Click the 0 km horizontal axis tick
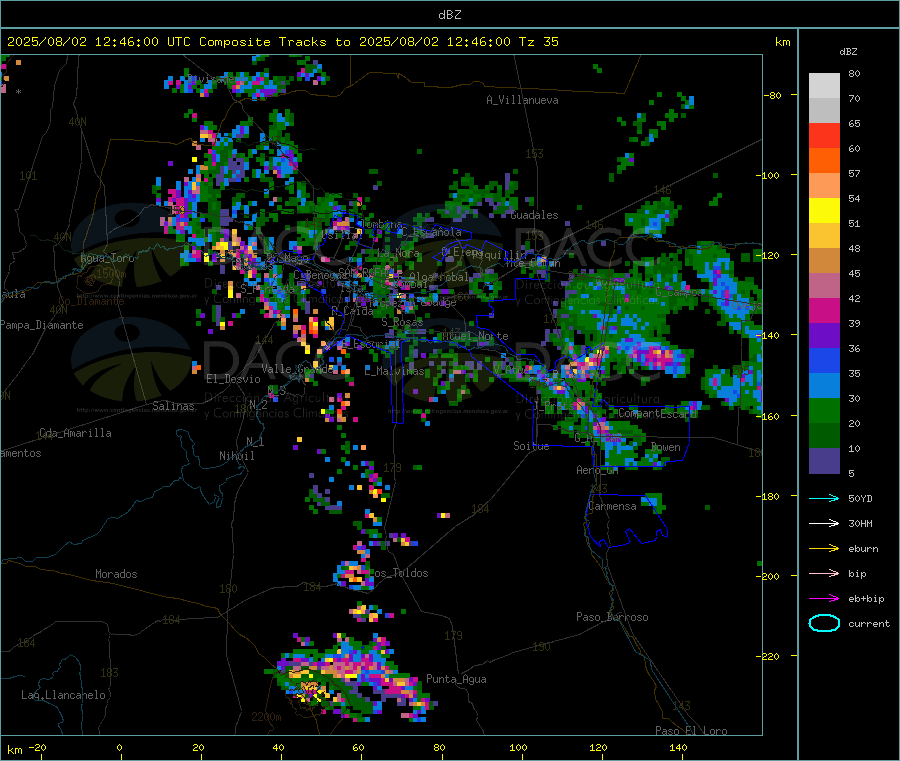The height and width of the screenshot is (761, 900). click(119, 747)
